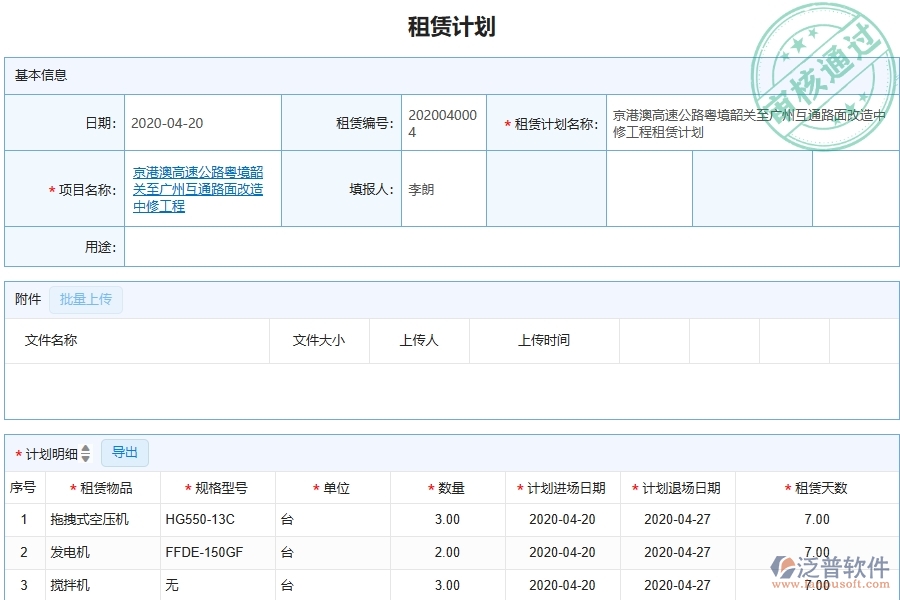
Task: Click the 填报人 value 李朗
Action: point(420,189)
